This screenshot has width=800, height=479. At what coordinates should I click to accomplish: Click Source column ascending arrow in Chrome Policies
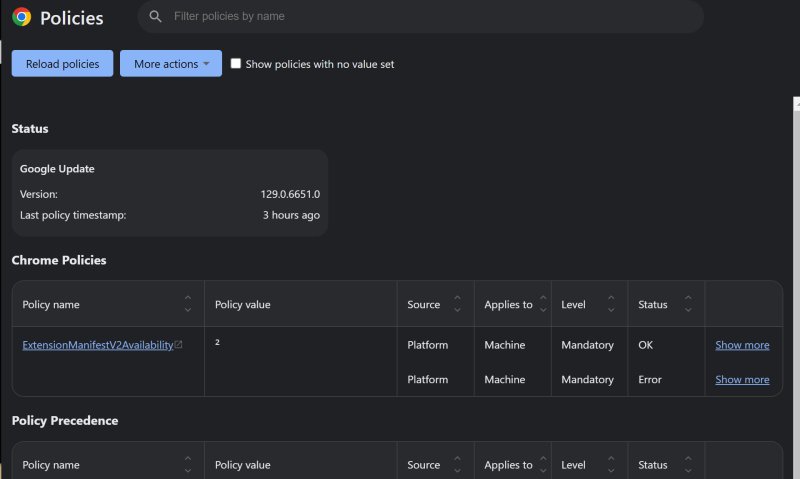click(457, 298)
